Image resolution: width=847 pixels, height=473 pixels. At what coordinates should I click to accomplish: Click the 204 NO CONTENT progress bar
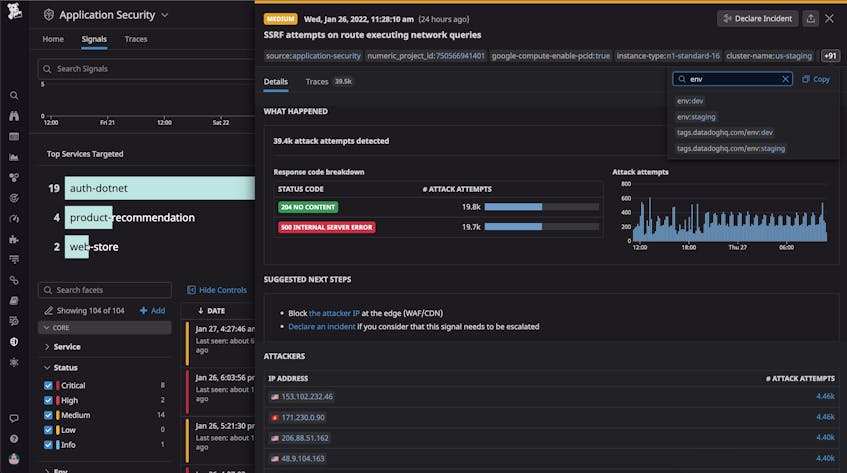coord(542,207)
